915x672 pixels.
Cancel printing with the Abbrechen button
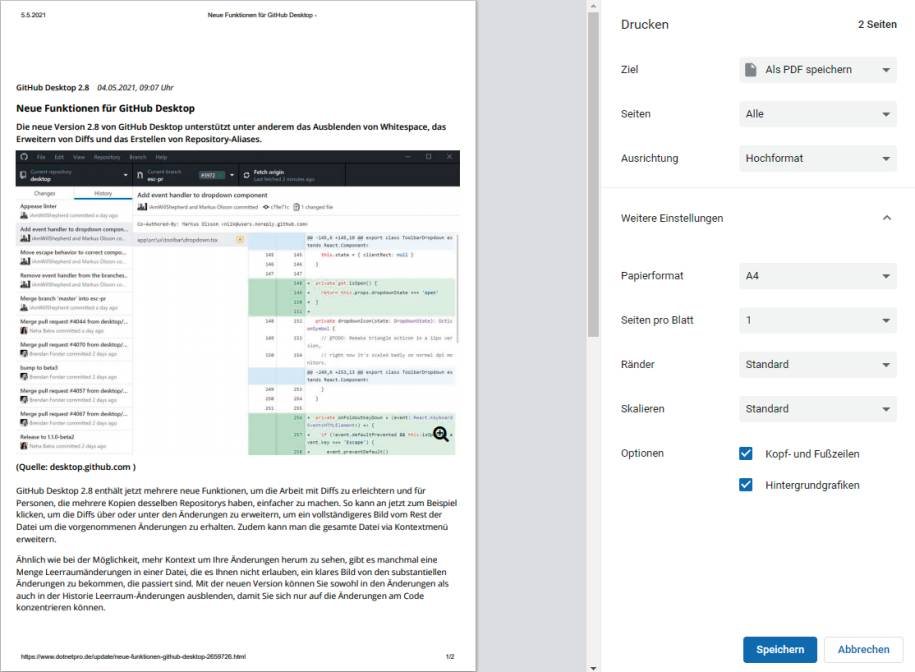click(x=864, y=649)
